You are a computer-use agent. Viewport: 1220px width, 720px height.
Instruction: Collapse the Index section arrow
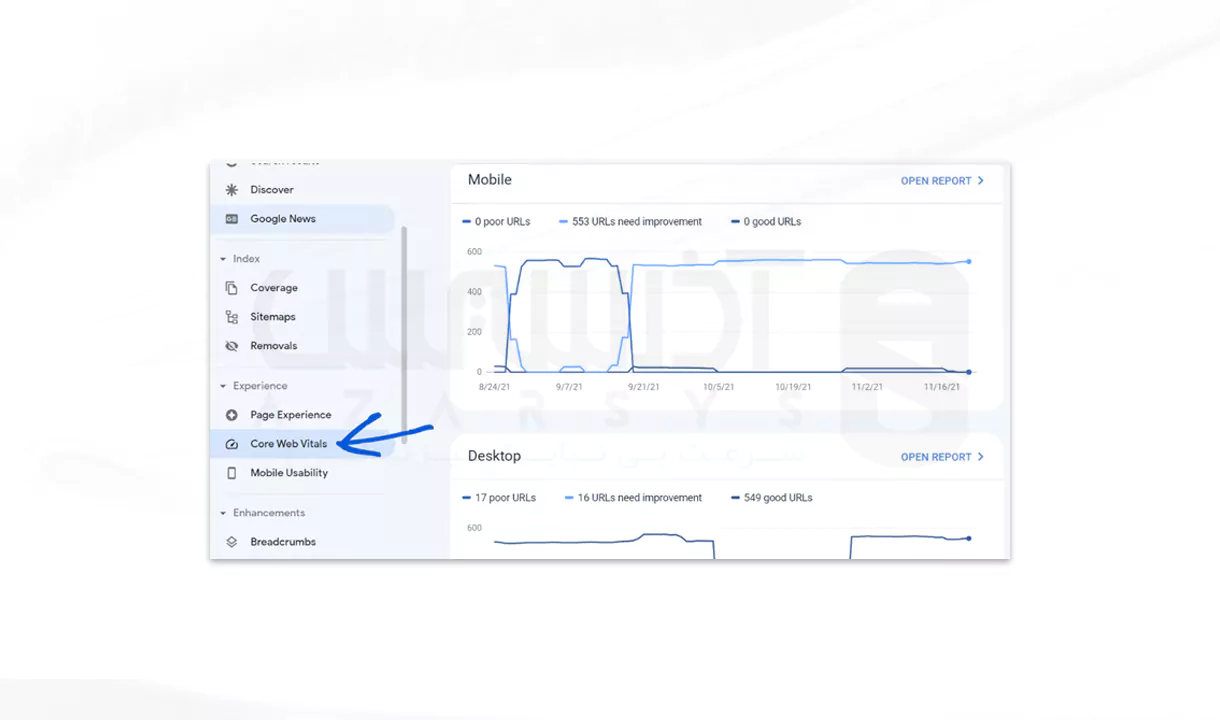click(223, 259)
